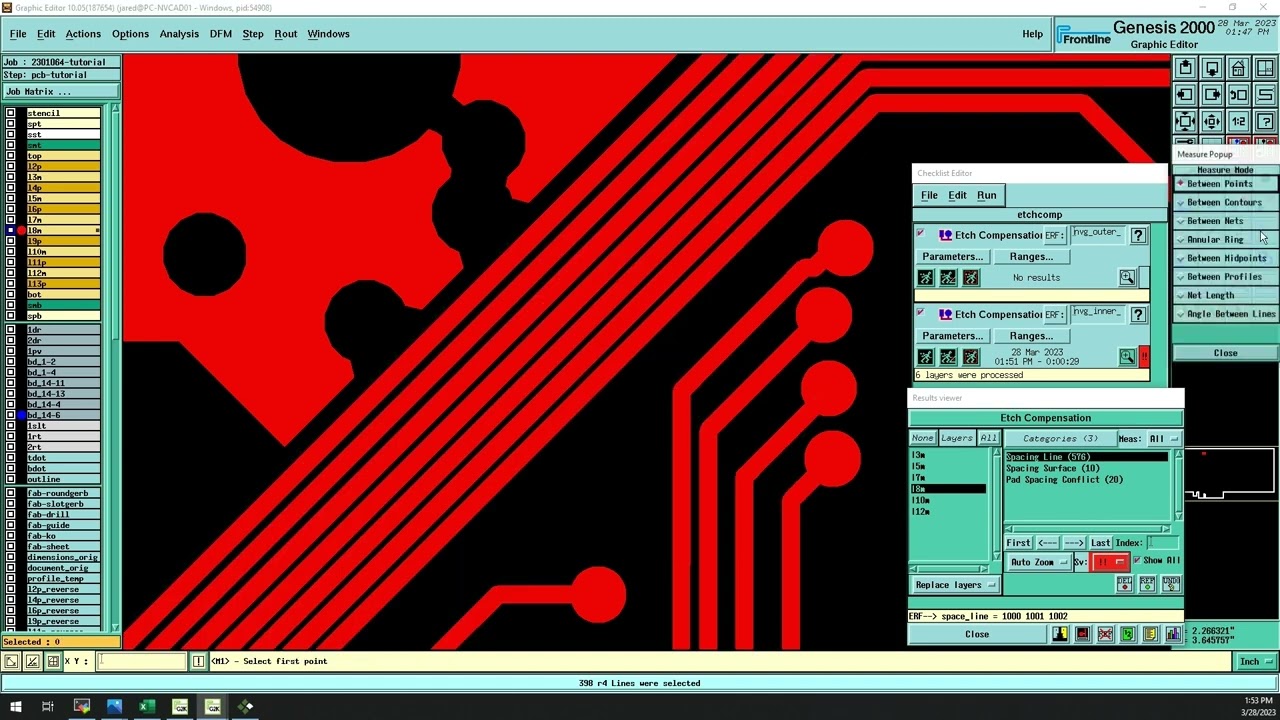Open Meas All dropdown
This screenshot has width=1280, height=720.
tap(1162, 439)
